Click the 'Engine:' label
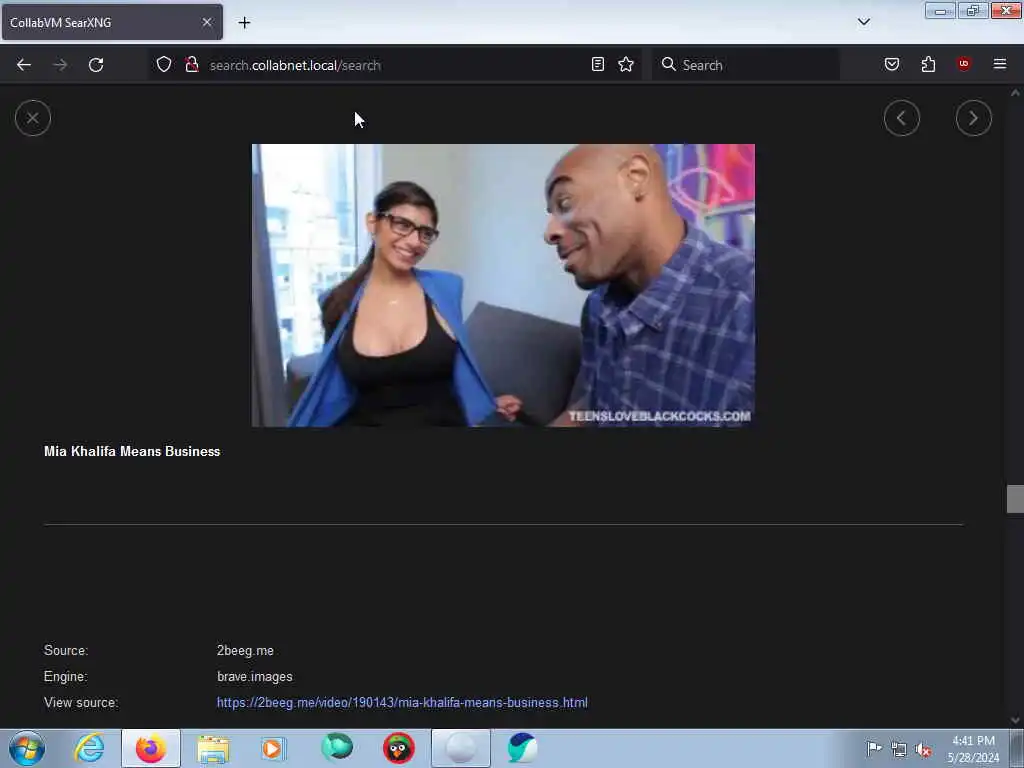Screen dimensions: 1024x768 (65, 677)
